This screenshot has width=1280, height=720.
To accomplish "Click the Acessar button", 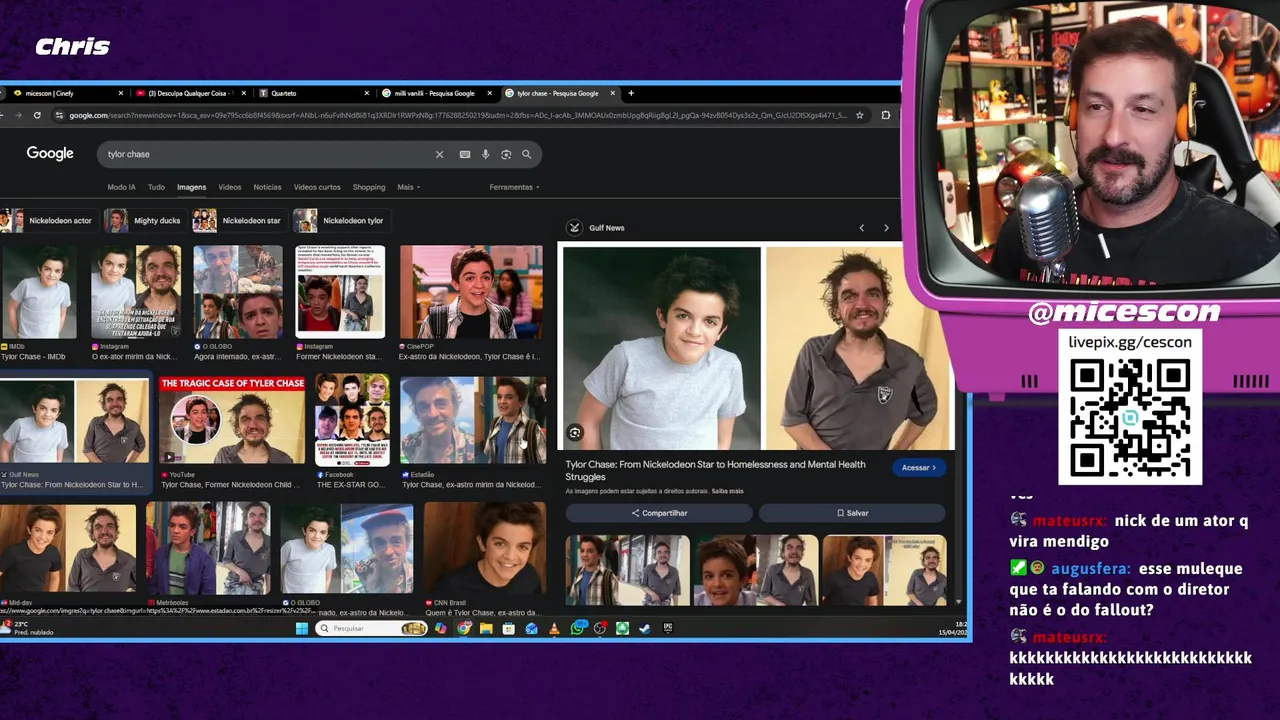I will tap(918, 468).
